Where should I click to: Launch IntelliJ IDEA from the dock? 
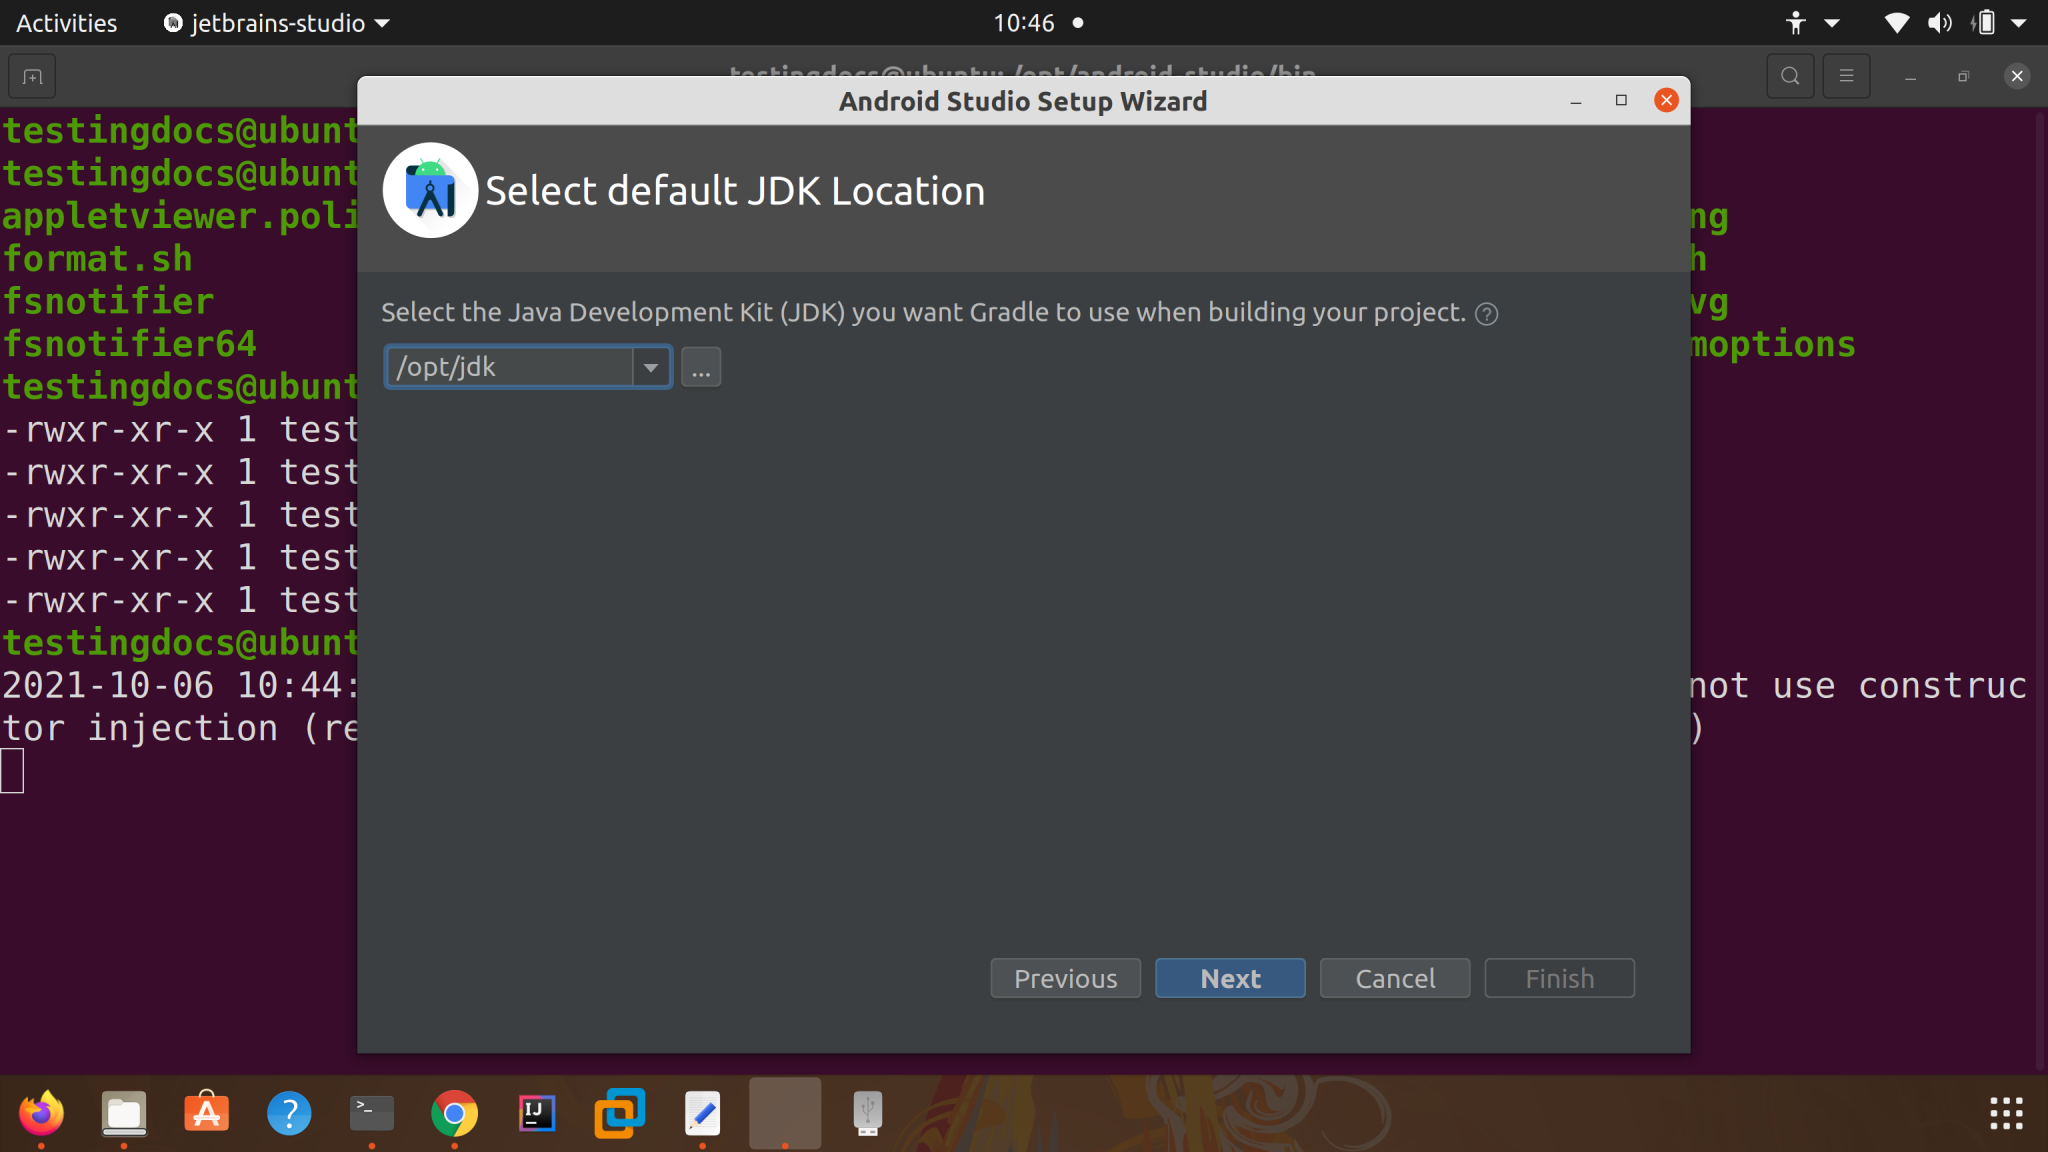pyautogui.click(x=537, y=1112)
